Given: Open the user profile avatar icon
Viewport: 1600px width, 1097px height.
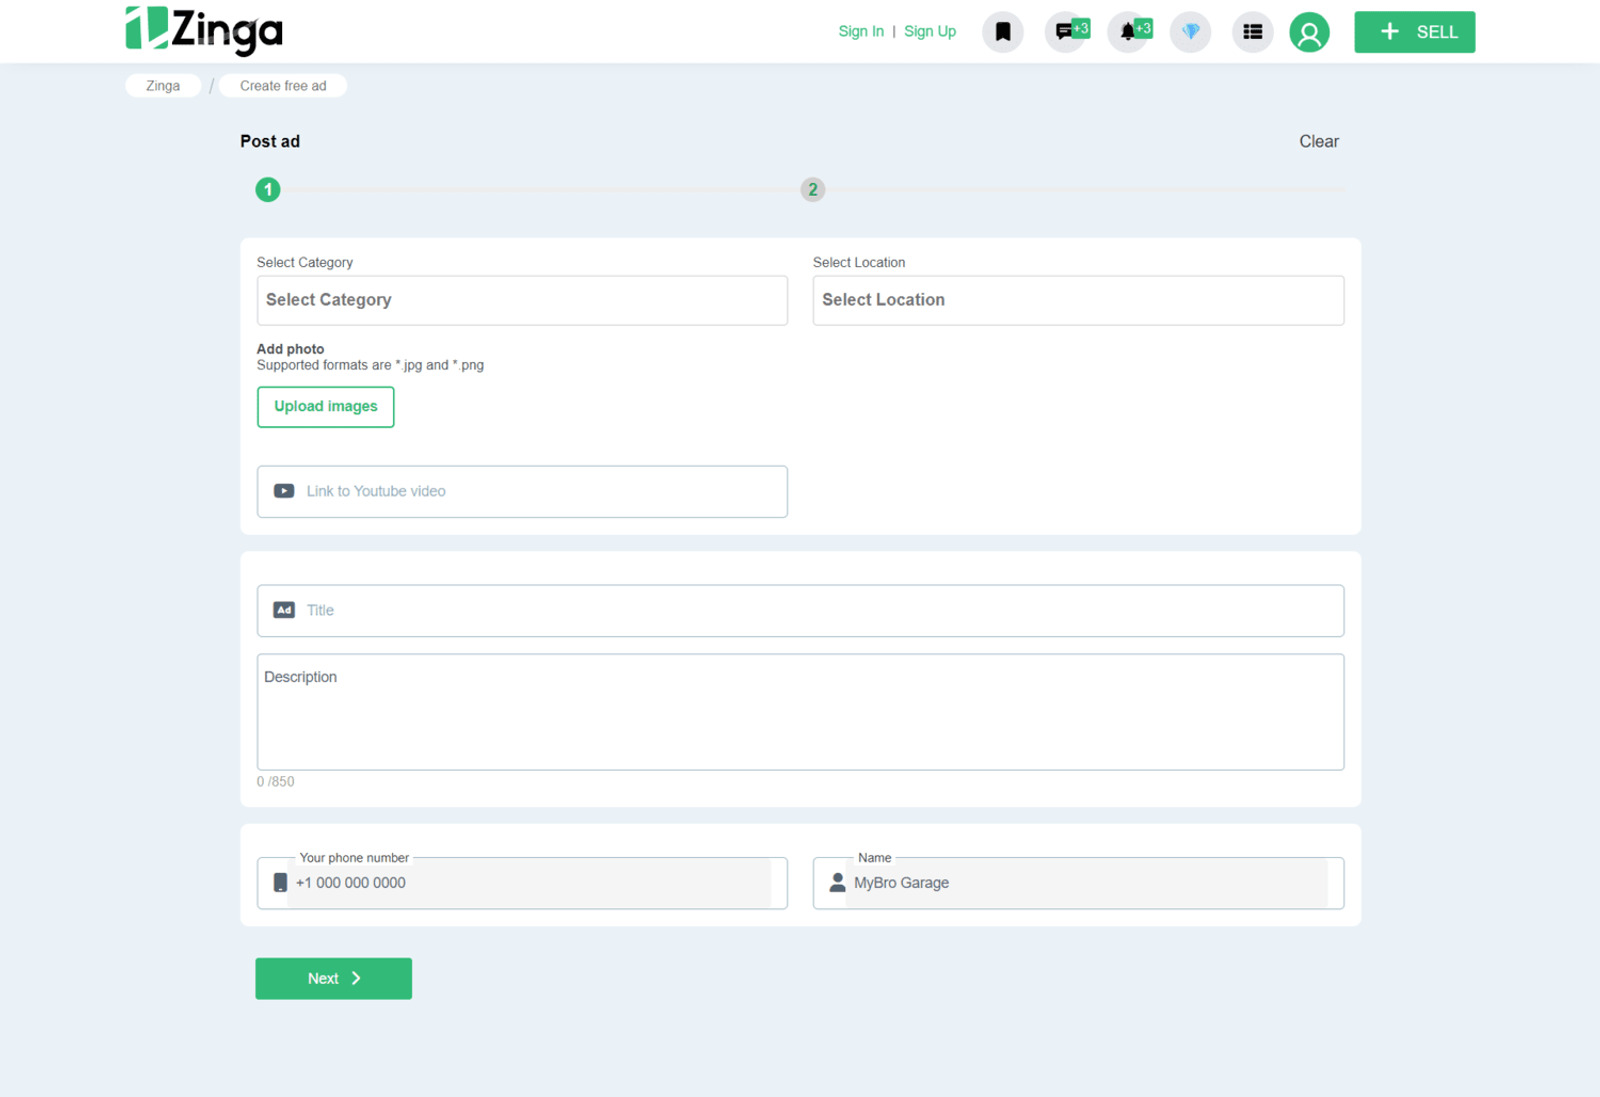Looking at the screenshot, I should 1309,31.
